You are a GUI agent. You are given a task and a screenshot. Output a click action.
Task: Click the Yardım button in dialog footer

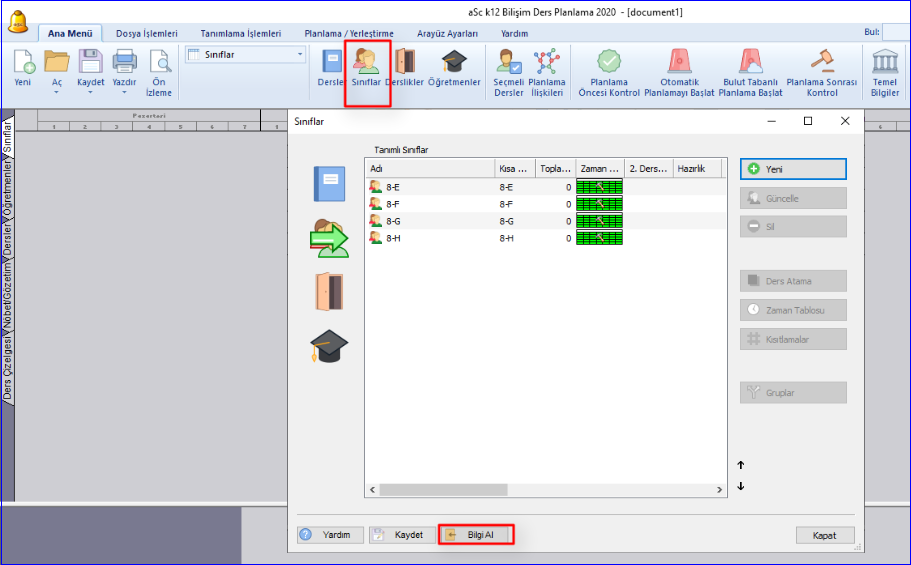(330, 535)
